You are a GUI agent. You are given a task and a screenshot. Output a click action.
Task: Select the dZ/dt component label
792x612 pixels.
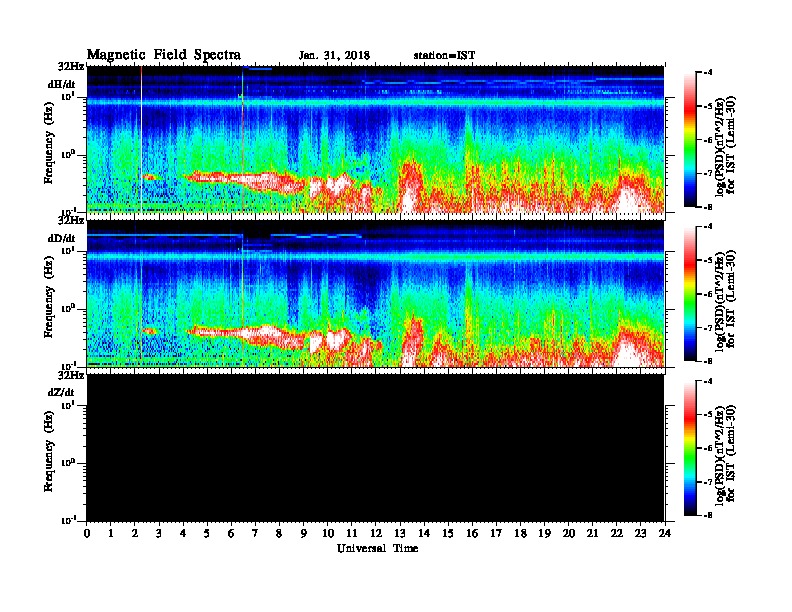tap(61, 392)
